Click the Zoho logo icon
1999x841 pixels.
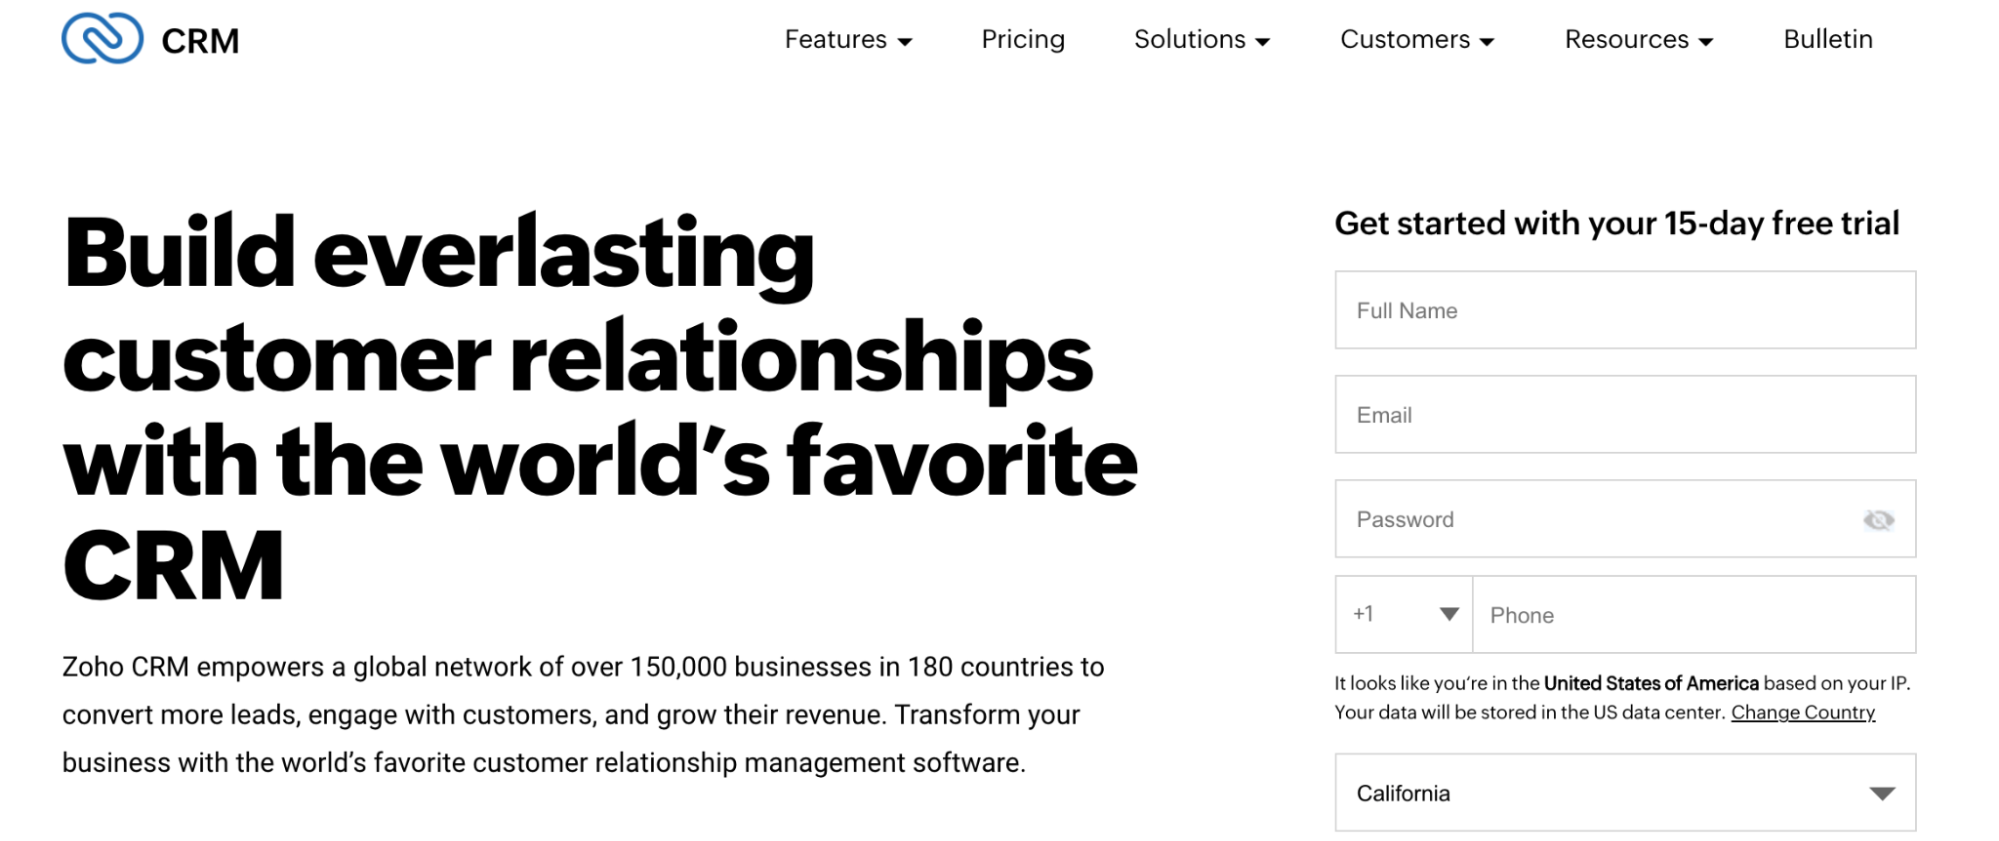[102, 39]
